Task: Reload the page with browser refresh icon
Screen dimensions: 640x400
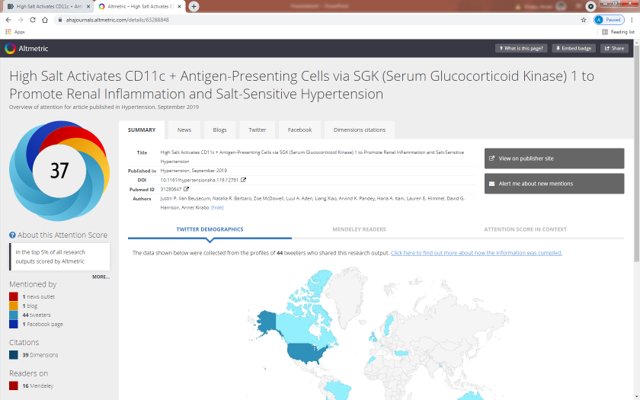Action: point(33,20)
